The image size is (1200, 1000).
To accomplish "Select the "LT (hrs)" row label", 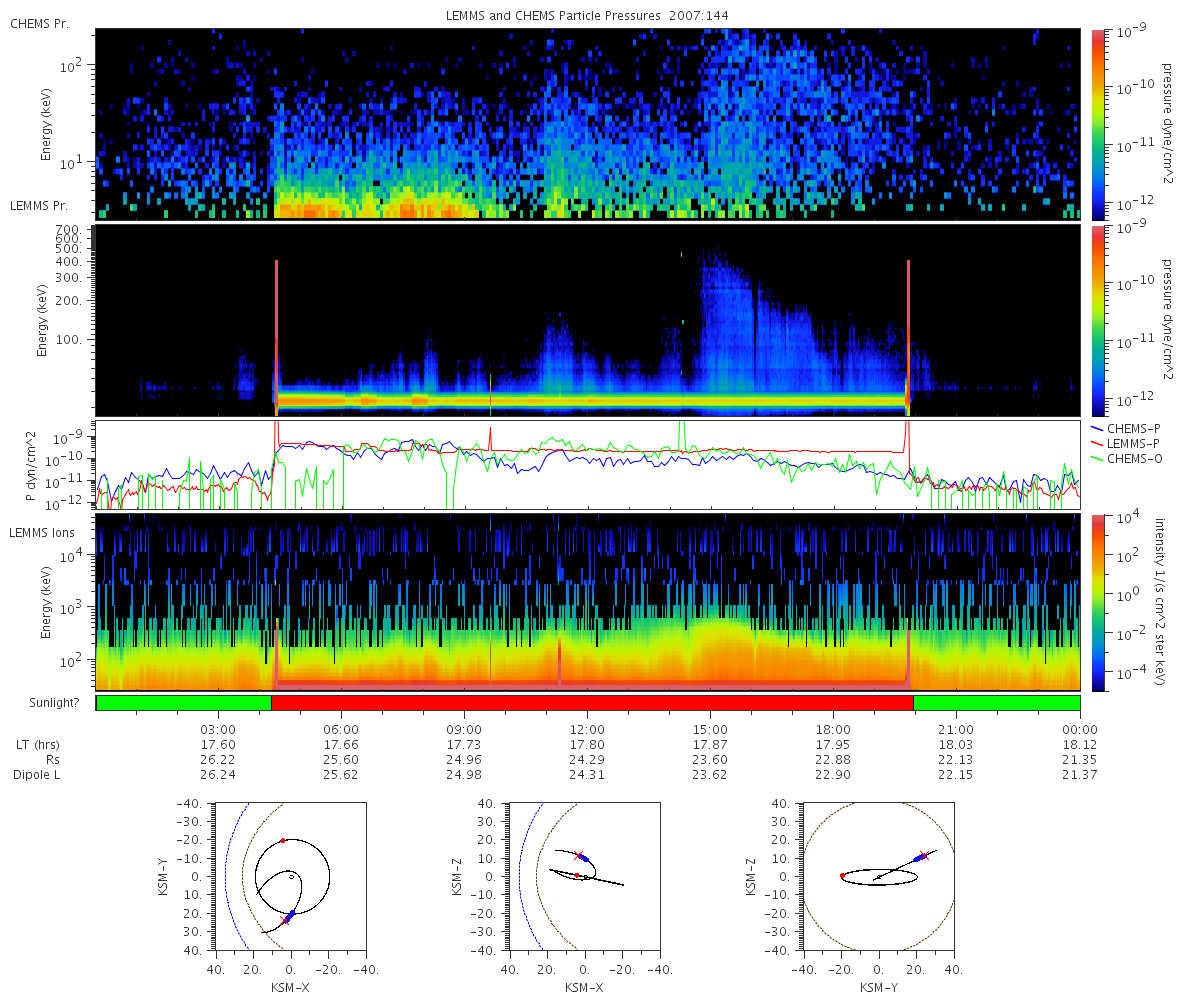I will (x=38, y=745).
